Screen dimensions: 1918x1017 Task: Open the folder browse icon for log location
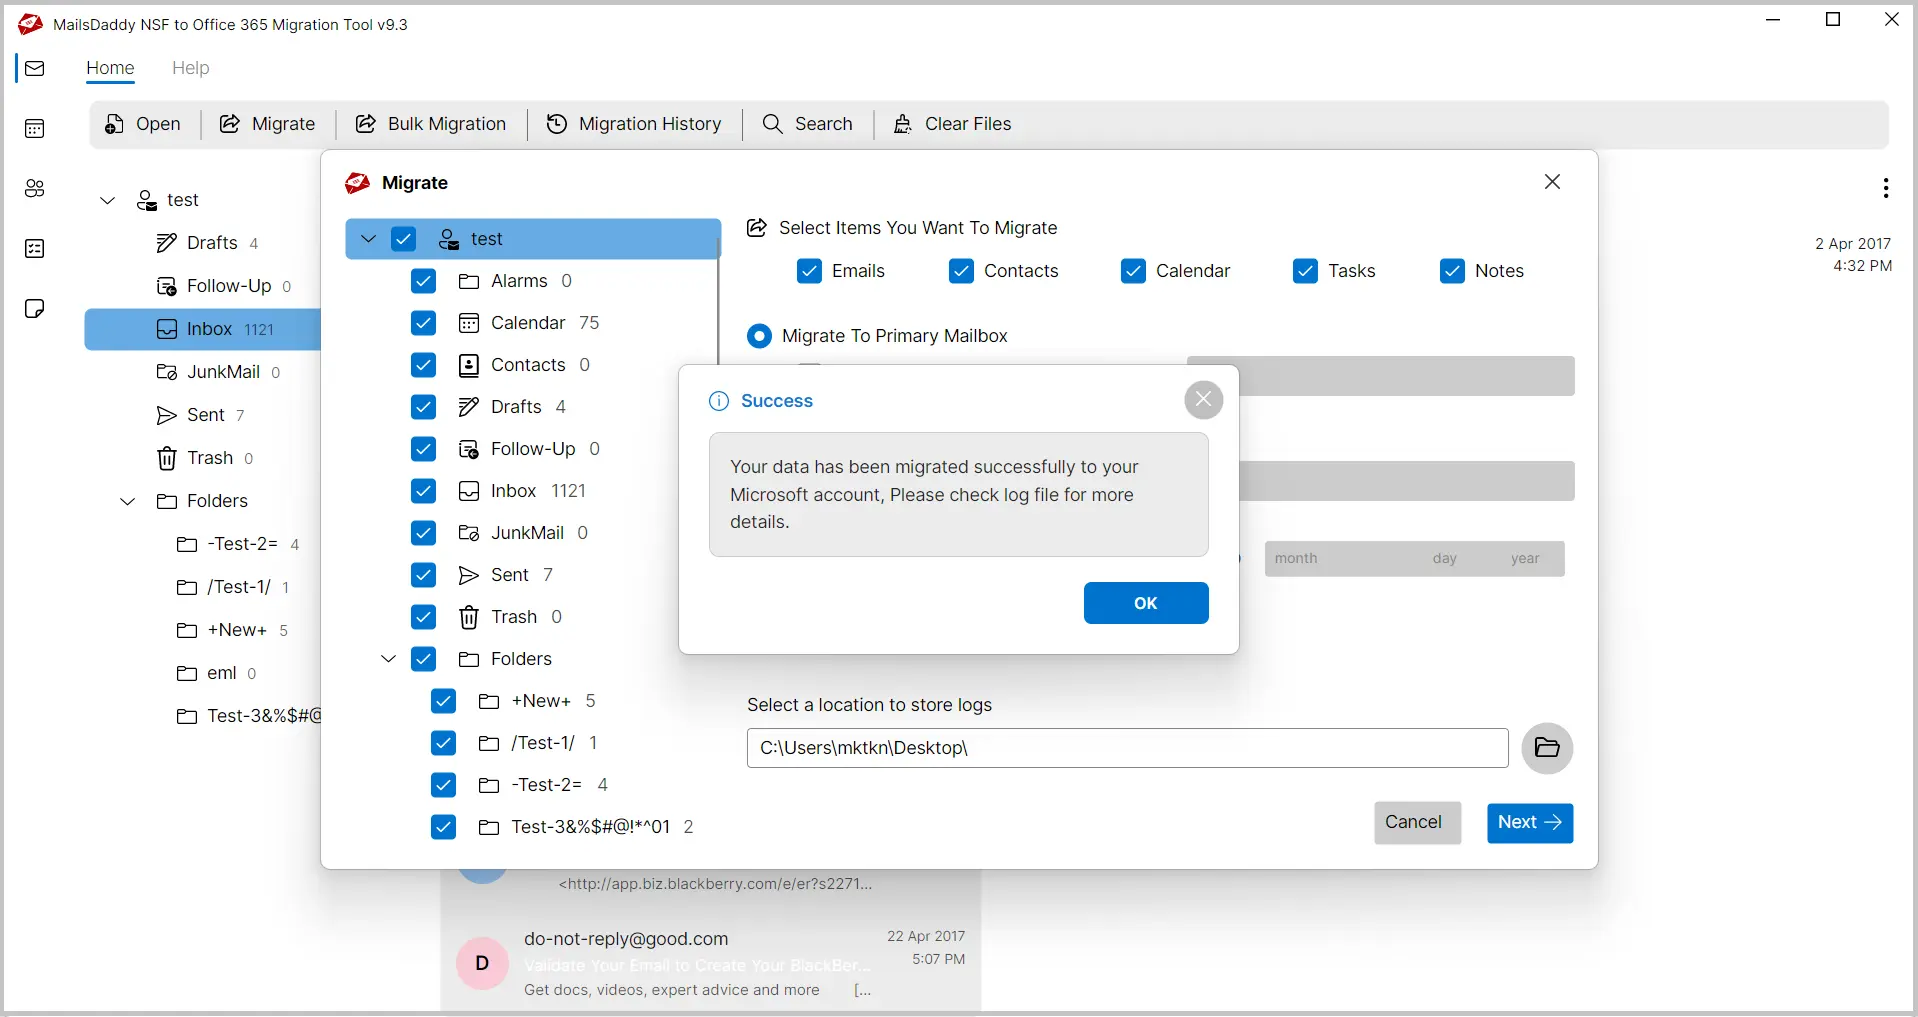point(1546,748)
